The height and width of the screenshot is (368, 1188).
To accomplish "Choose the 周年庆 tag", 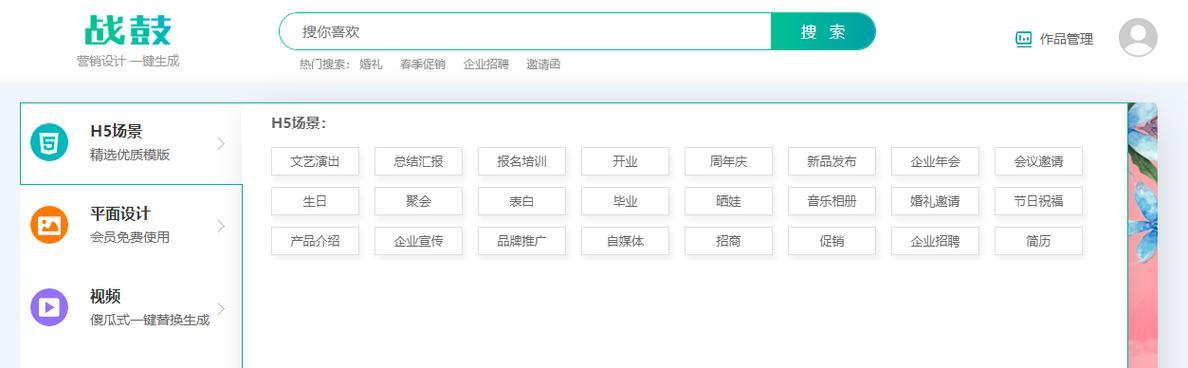I will (729, 161).
